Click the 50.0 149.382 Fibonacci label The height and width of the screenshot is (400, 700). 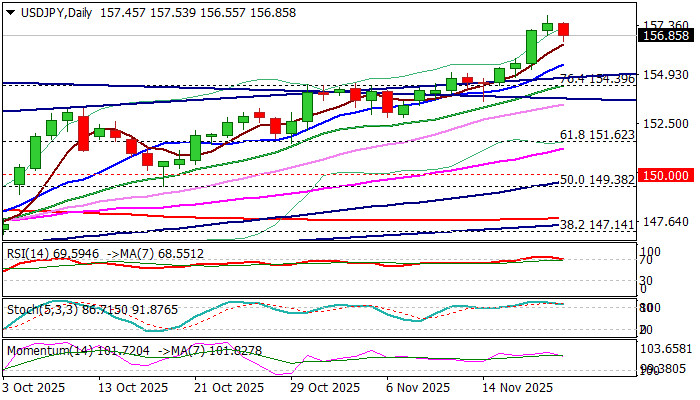(x=597, y=179)
